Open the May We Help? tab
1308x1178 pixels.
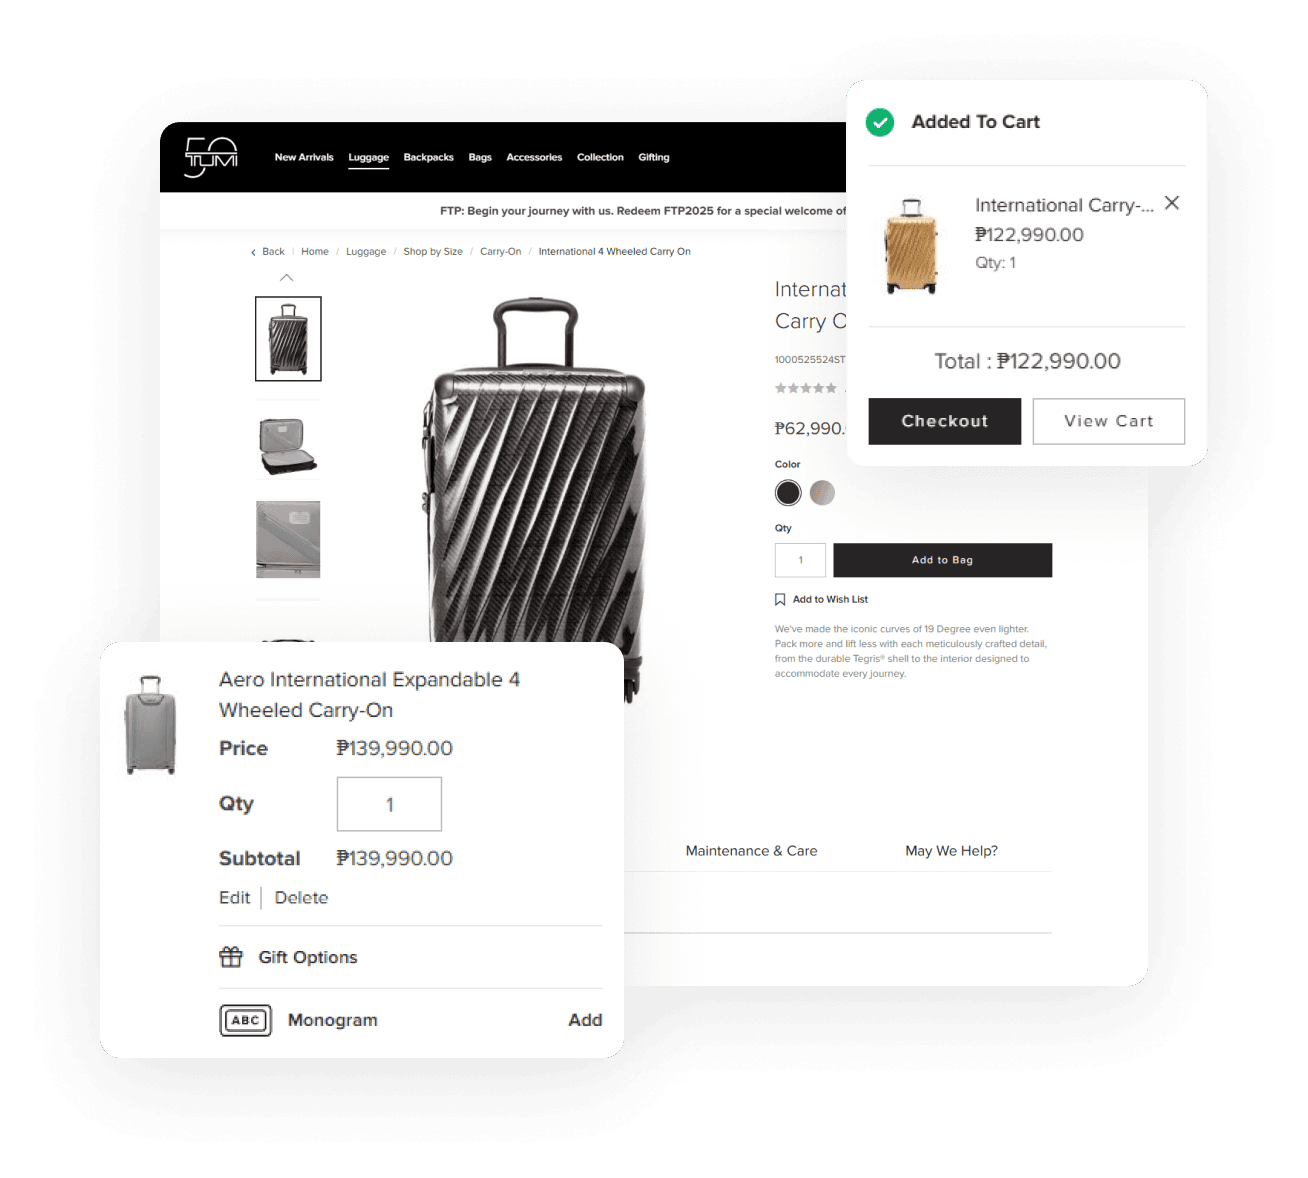pos(951,851)
